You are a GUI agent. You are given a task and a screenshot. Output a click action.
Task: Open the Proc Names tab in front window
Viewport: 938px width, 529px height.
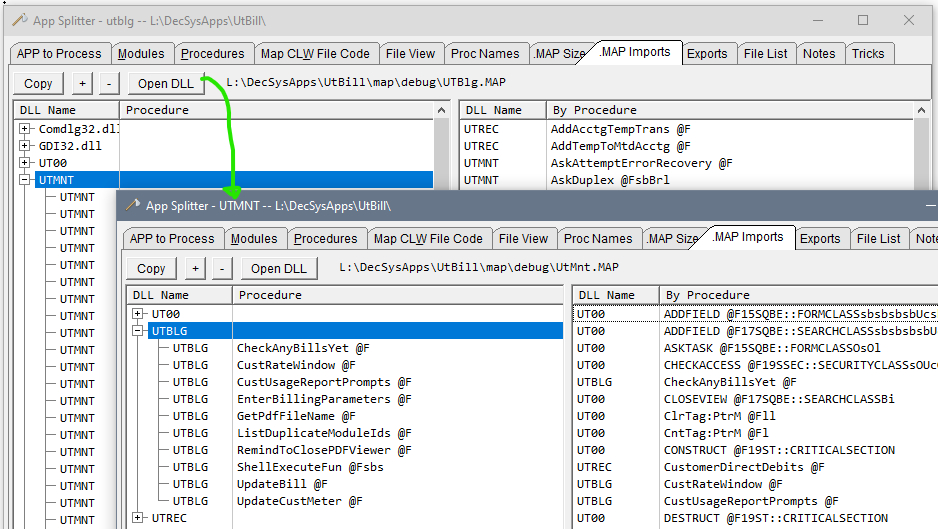[597, 239]
